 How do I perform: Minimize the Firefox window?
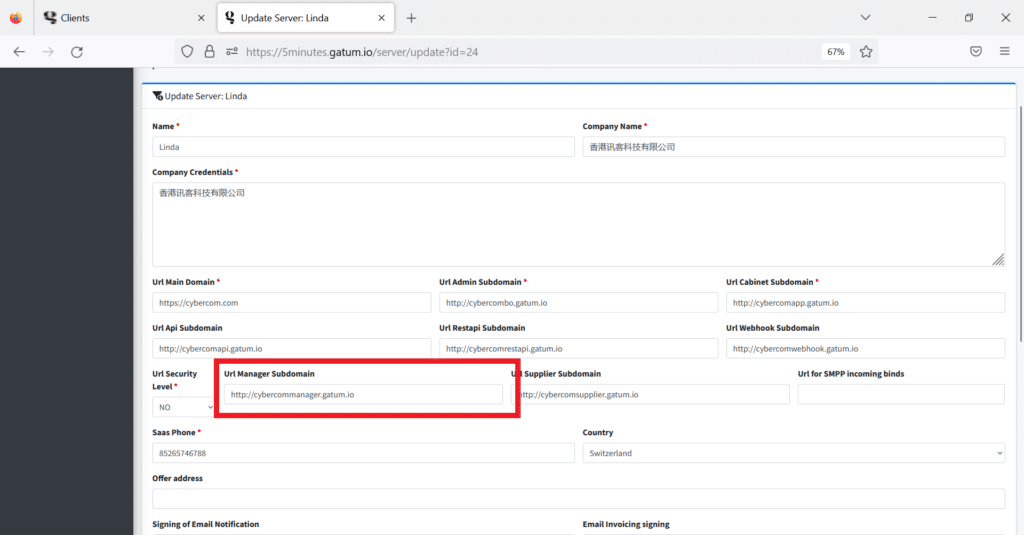(933, 18)
